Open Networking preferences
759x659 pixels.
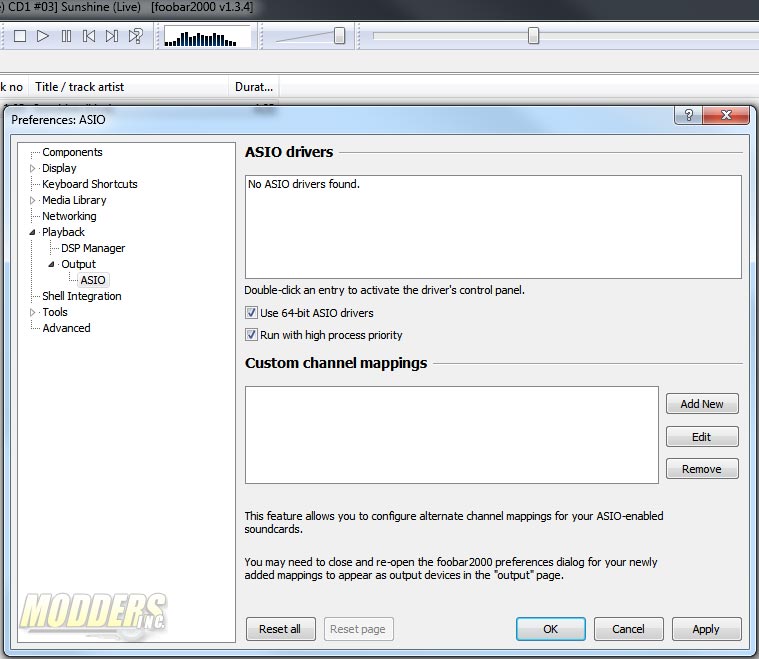point(69,216)
